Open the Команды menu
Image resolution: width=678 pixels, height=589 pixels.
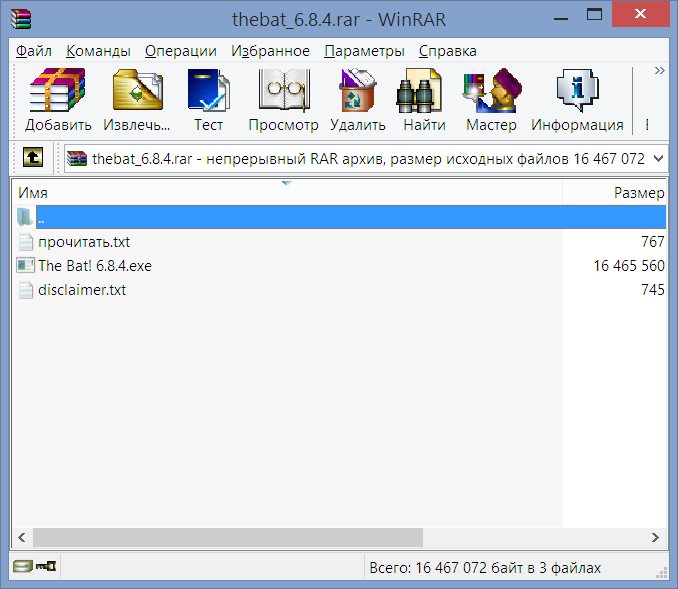98,51
